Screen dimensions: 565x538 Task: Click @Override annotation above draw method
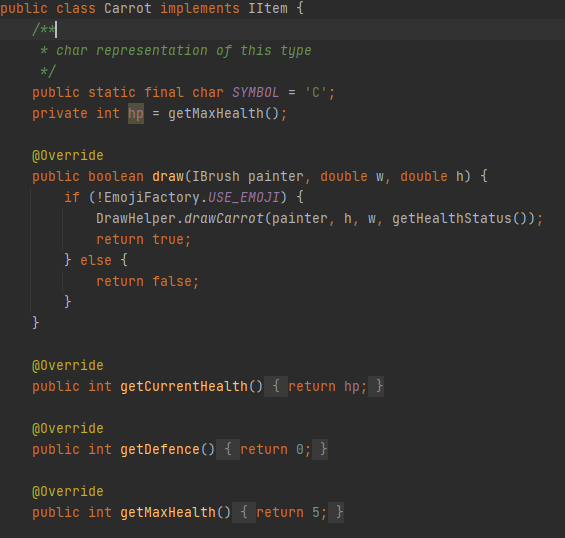coord(68,156)
